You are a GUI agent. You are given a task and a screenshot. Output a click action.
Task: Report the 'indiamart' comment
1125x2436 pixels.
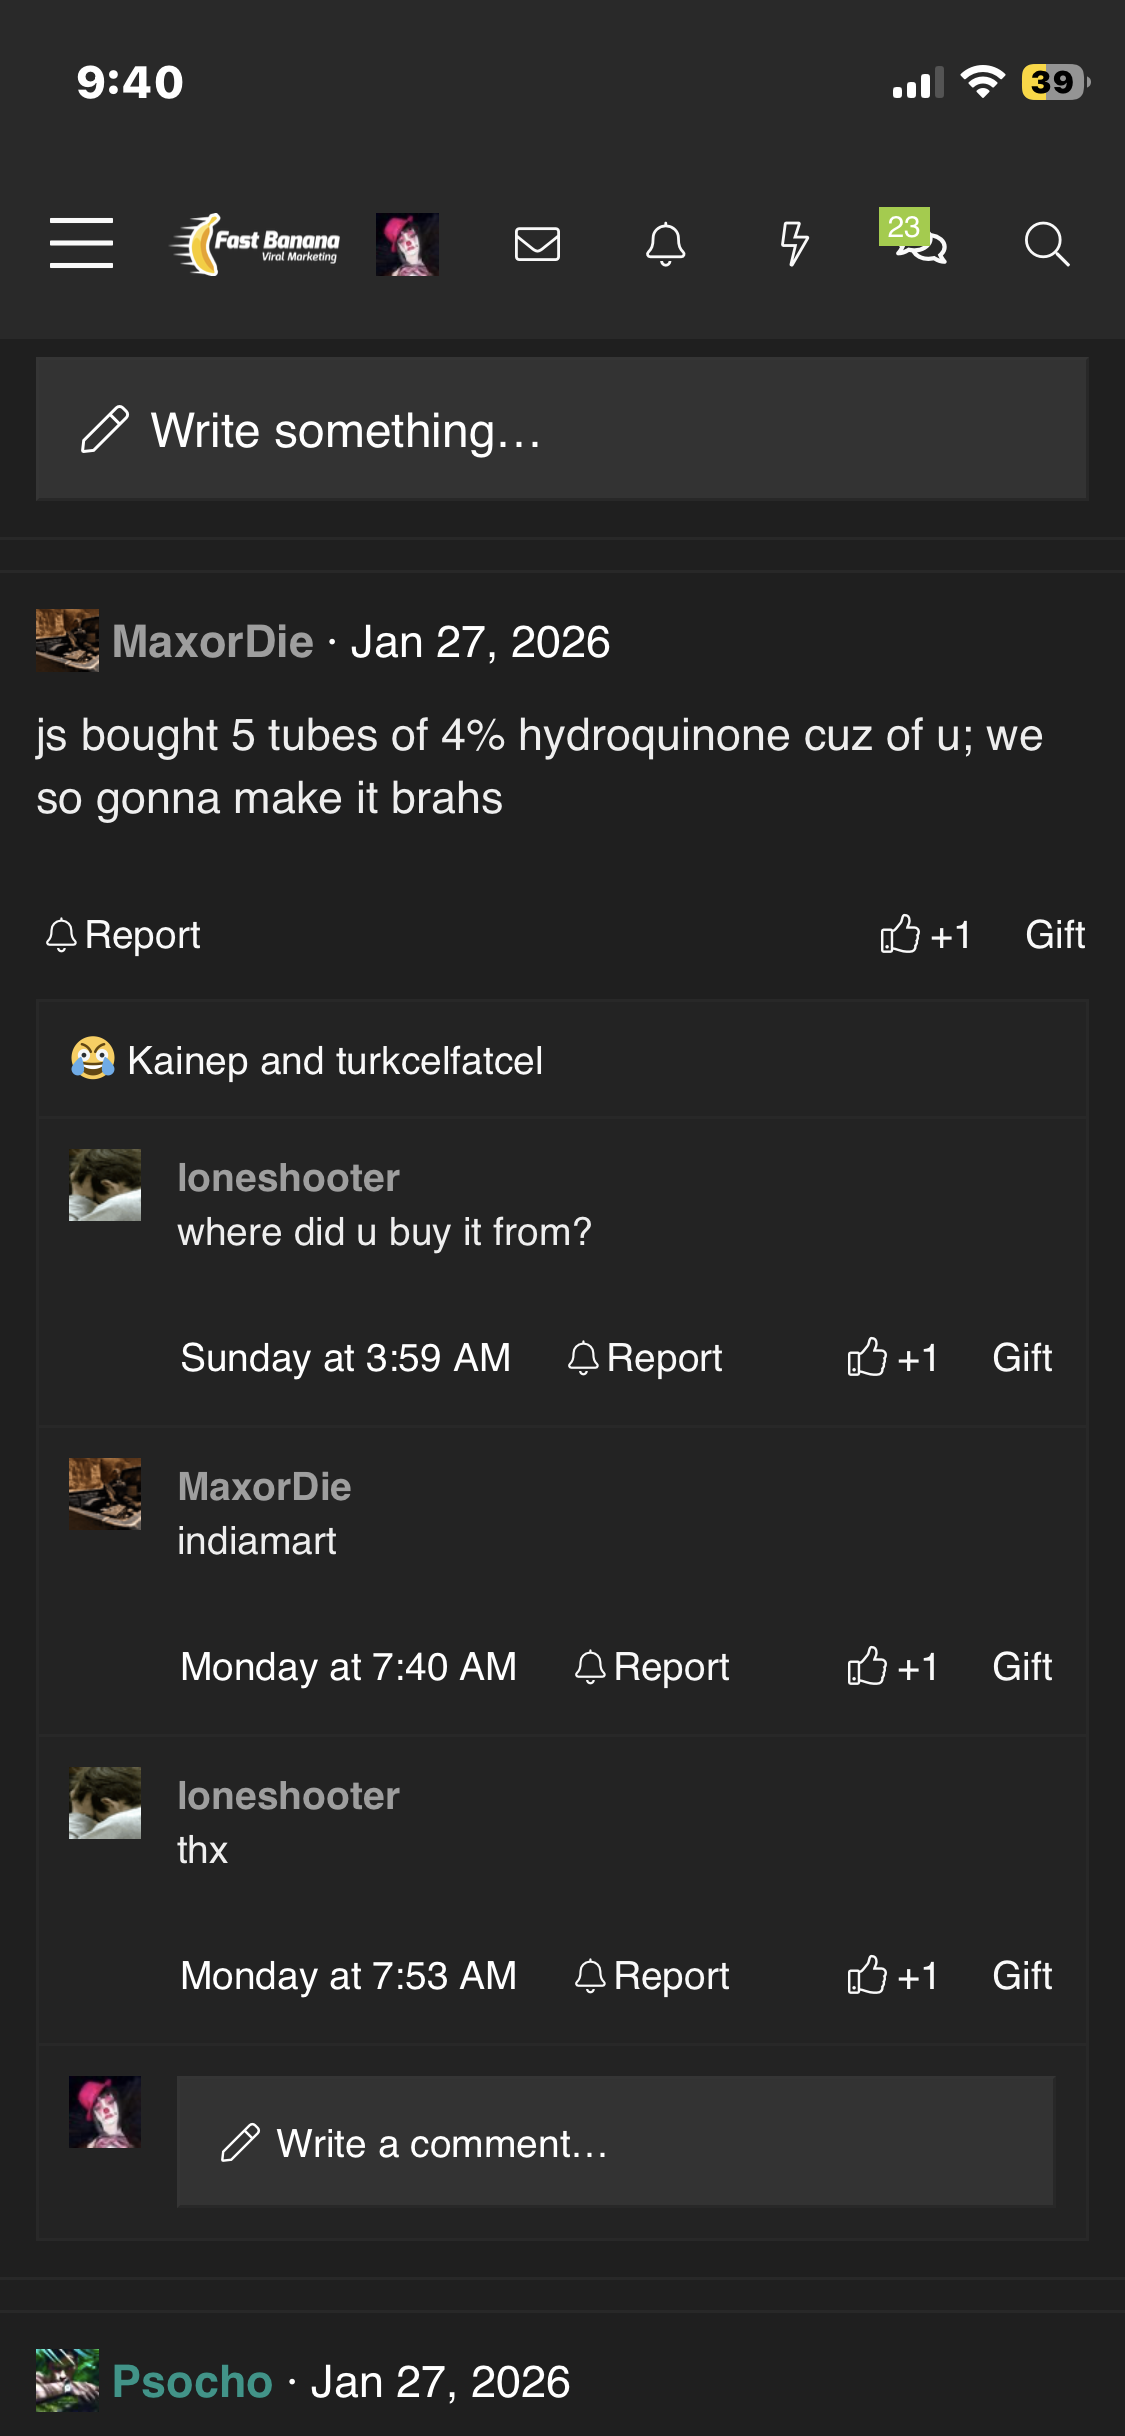tap(653, 1667)
